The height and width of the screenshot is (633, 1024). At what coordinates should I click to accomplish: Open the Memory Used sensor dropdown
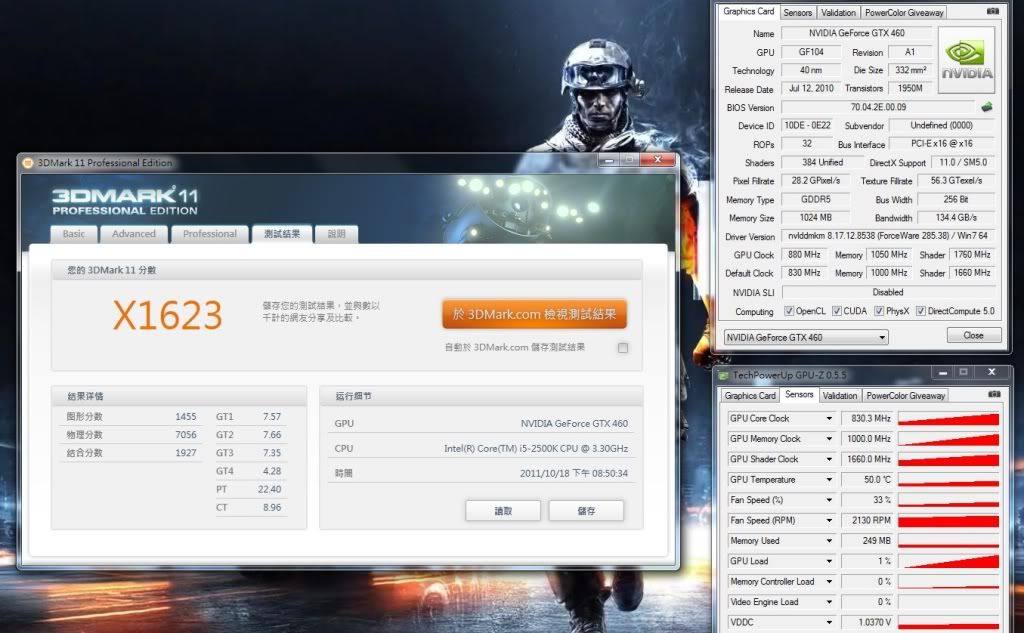pyautogui.click(x=829, y=540)
